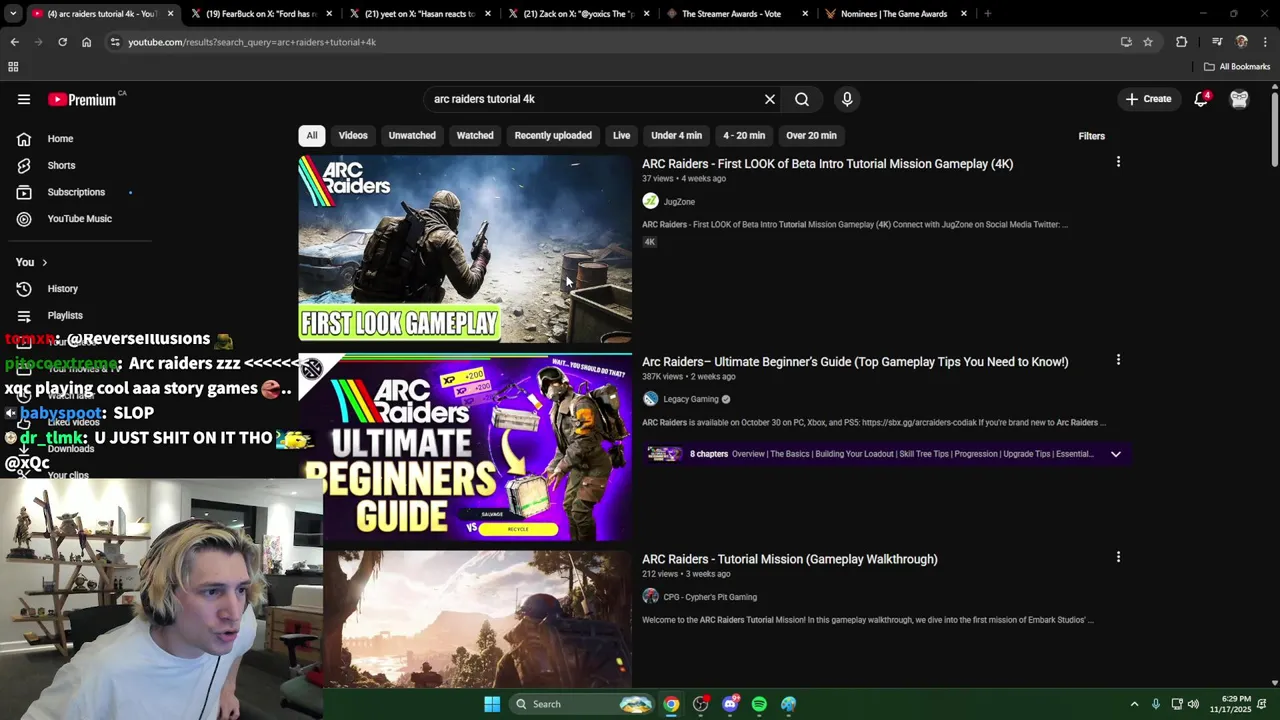Image resolution: width=1280 pixels, height=720 pixels.
Task: Submit search with the magnifier icon
Action: pyautogui.click(x=802, y=99)
